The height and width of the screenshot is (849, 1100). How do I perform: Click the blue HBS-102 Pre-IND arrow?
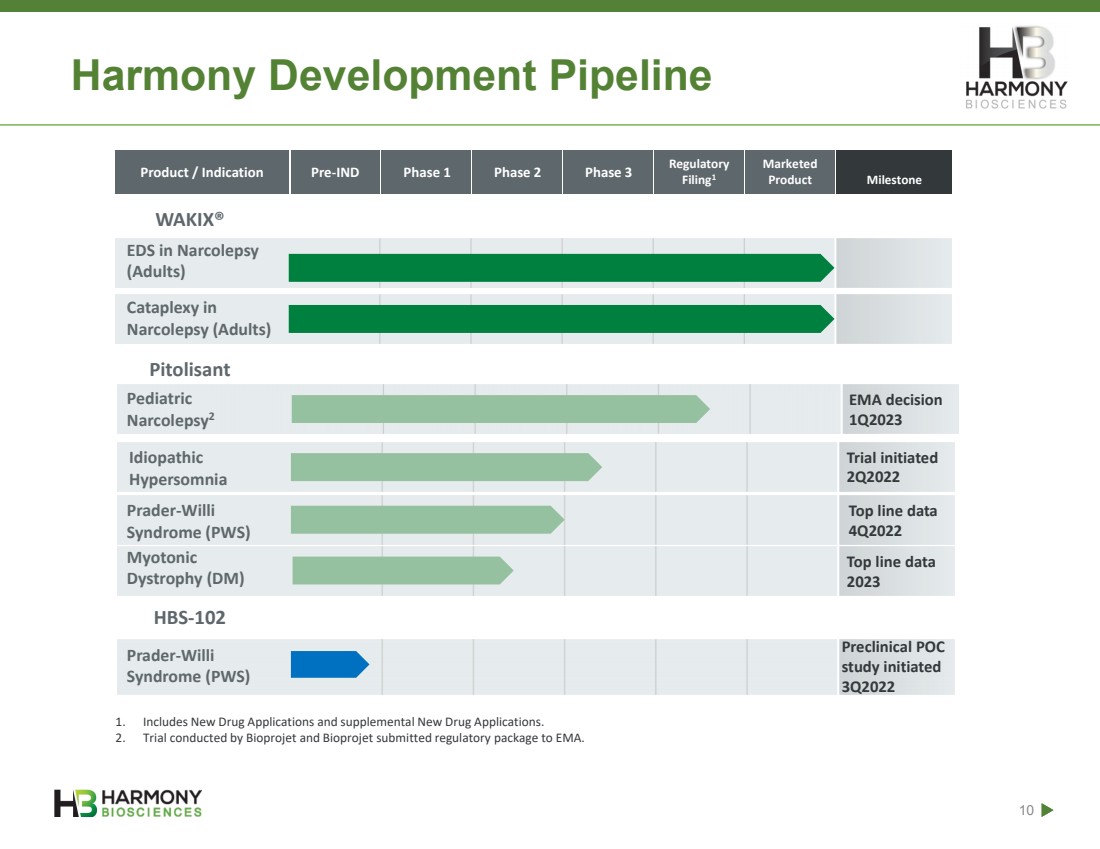point(330,664)
